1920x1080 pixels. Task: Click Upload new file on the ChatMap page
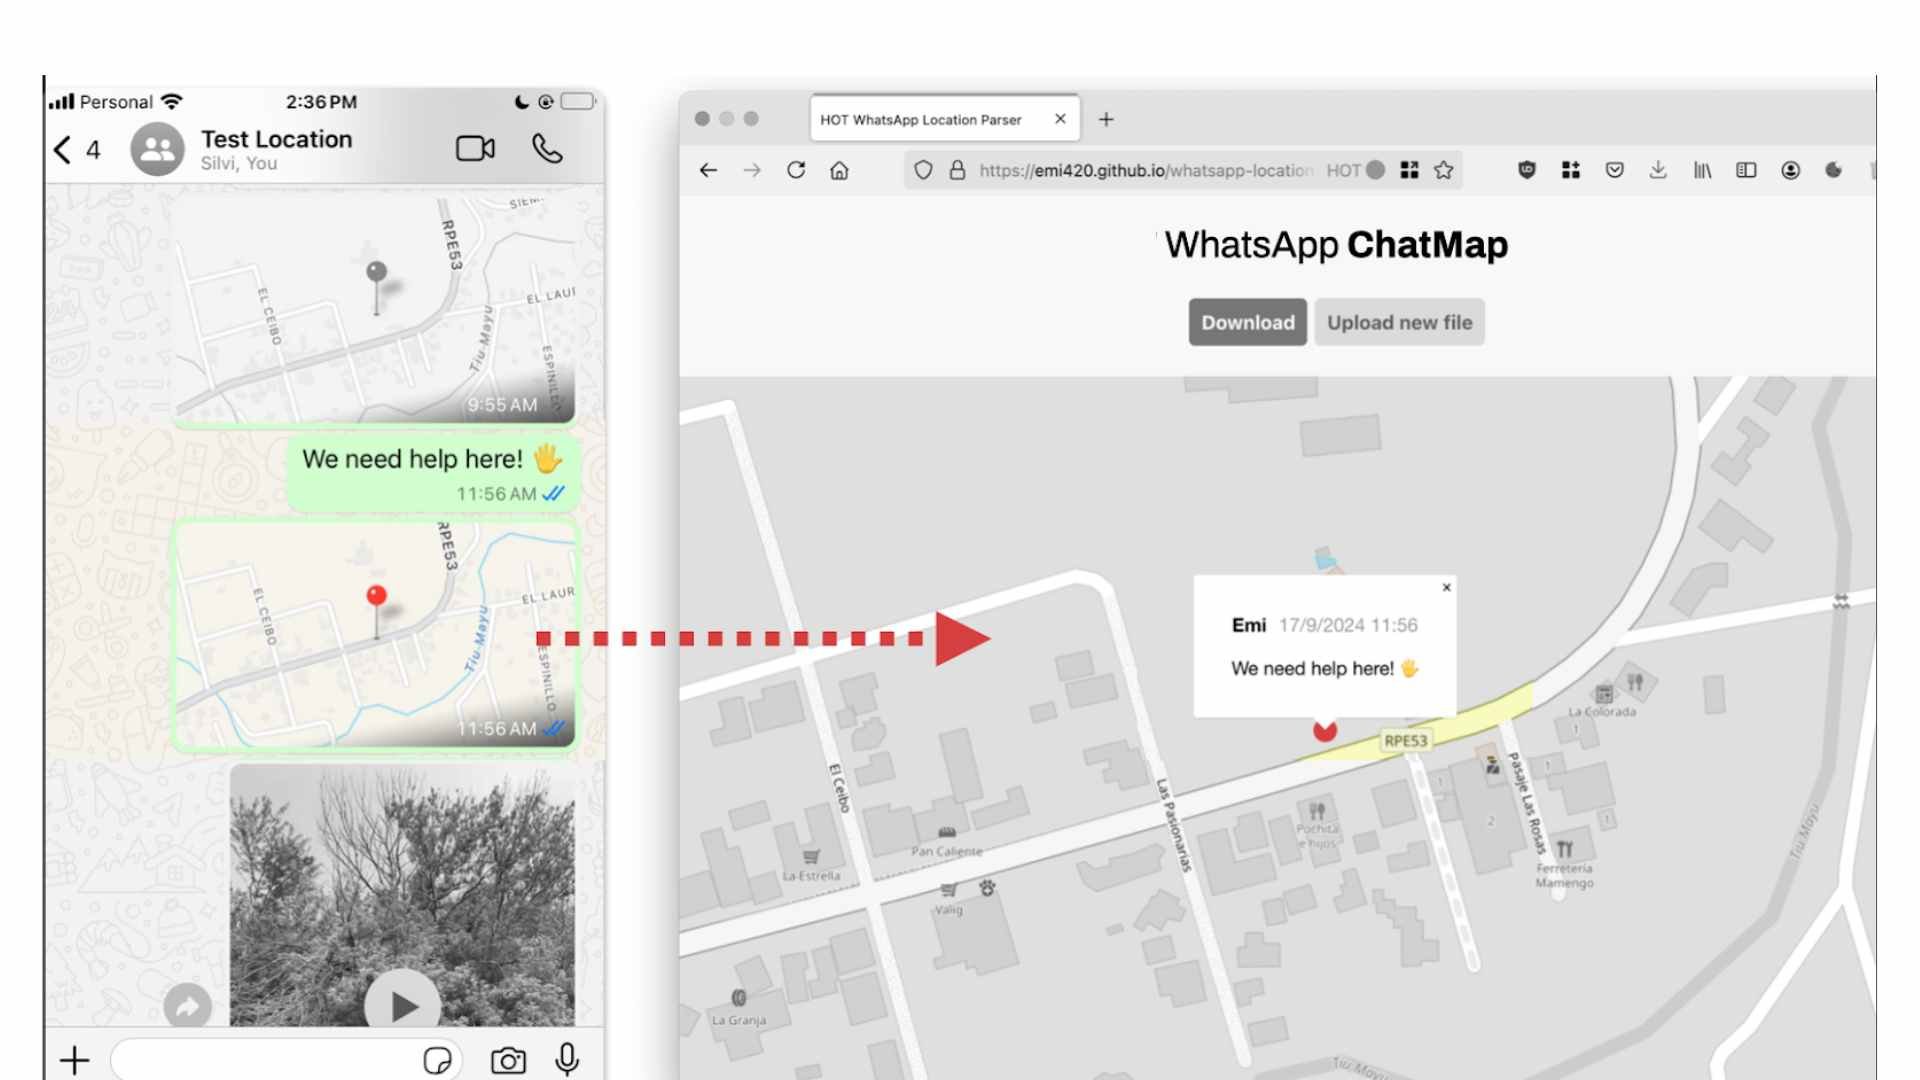1399,322
